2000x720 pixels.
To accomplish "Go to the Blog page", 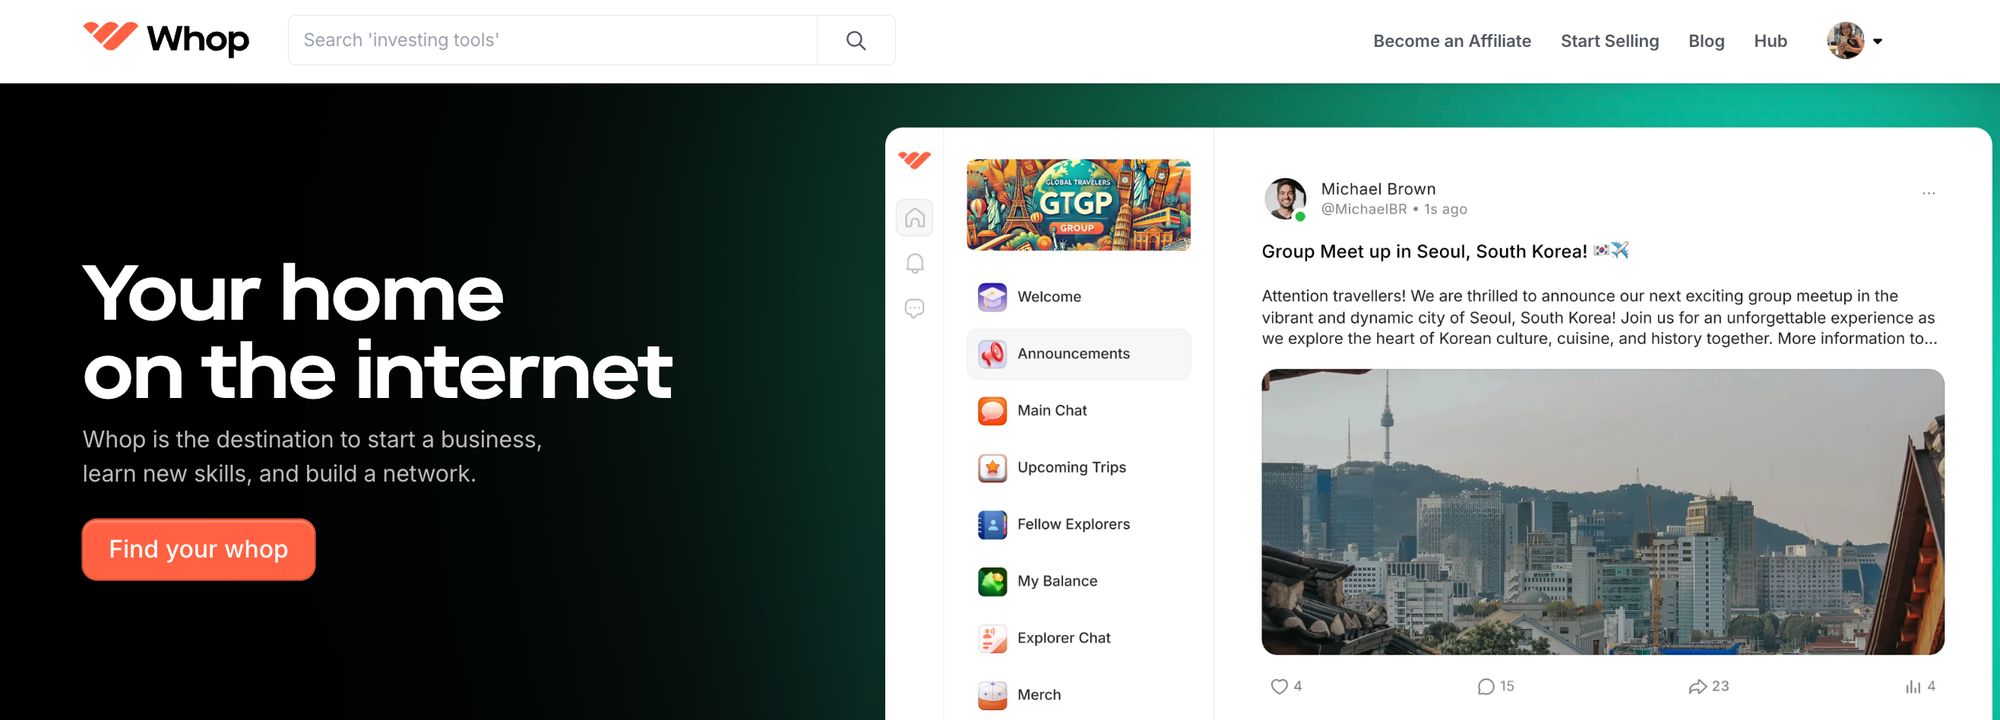I will (x=1706, y=41).
